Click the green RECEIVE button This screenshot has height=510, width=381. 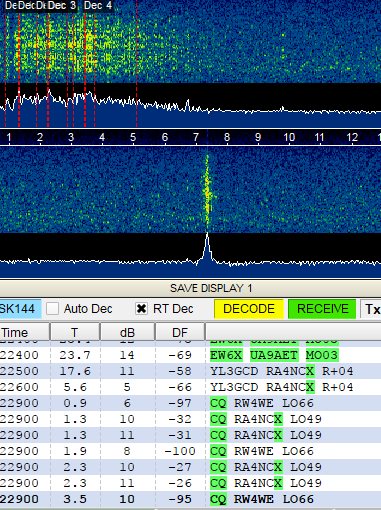(322, 309)
